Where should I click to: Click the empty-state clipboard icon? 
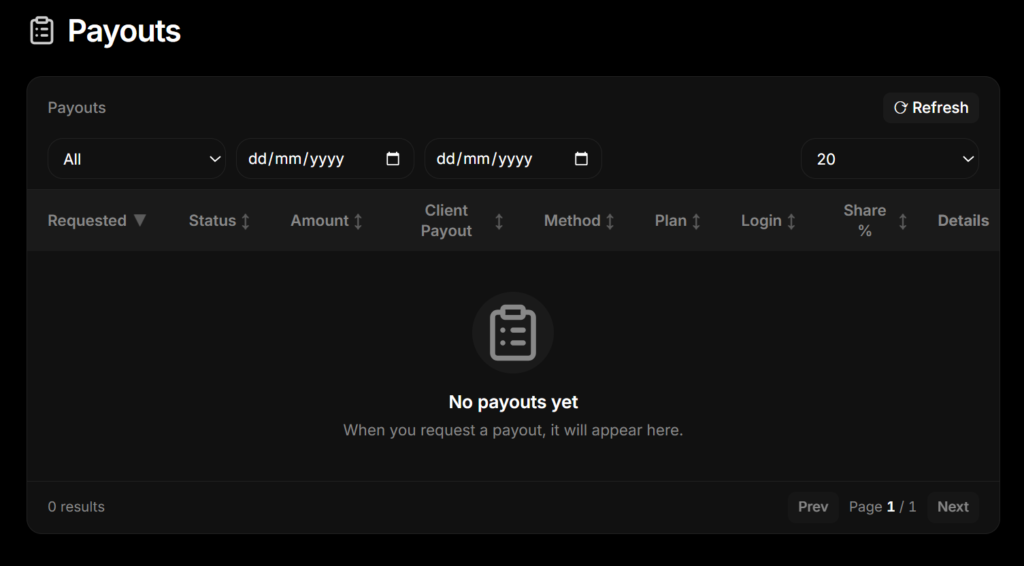(x=513, y=332)
